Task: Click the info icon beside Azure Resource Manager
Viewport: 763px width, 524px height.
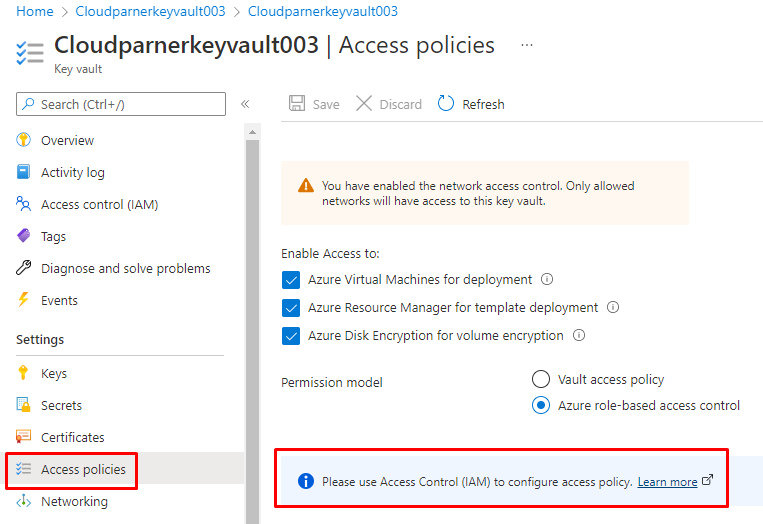Action: point(613,308)
